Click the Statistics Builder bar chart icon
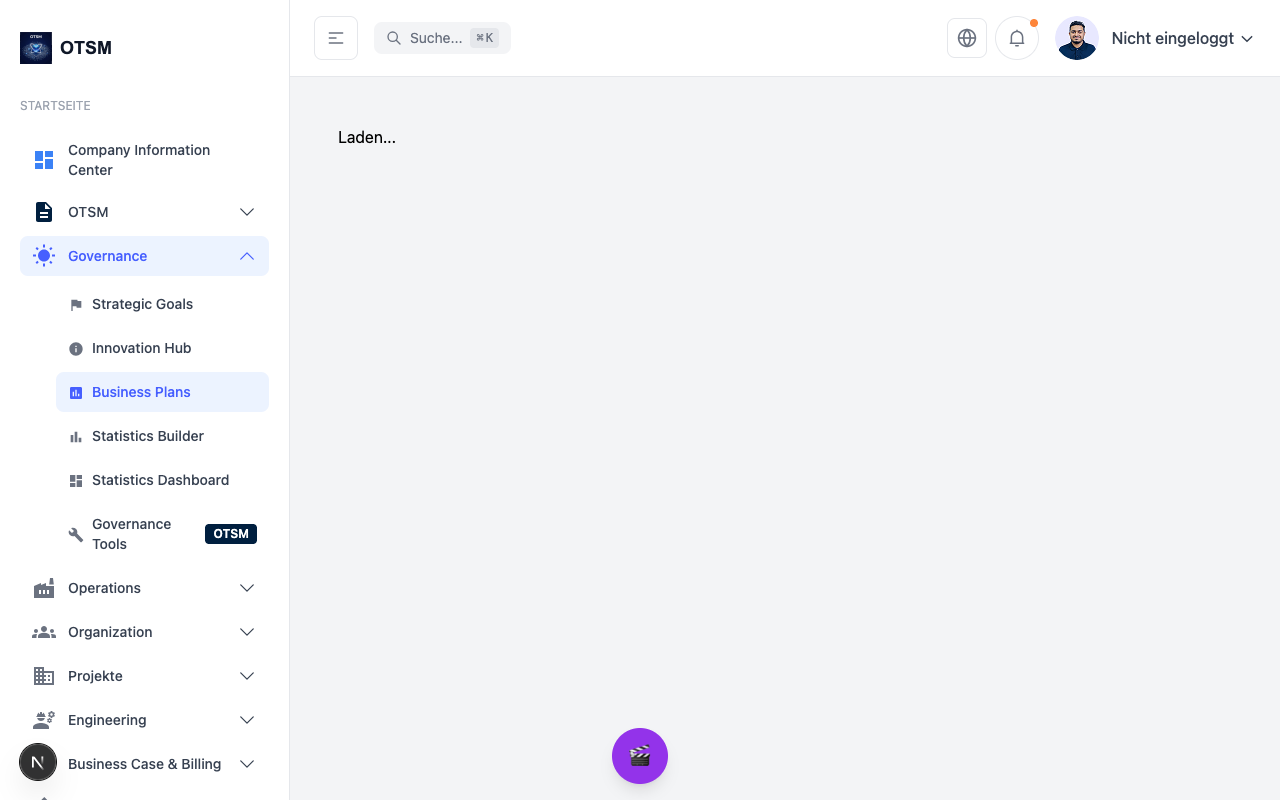1280x800 pixels. pos(76,437)
